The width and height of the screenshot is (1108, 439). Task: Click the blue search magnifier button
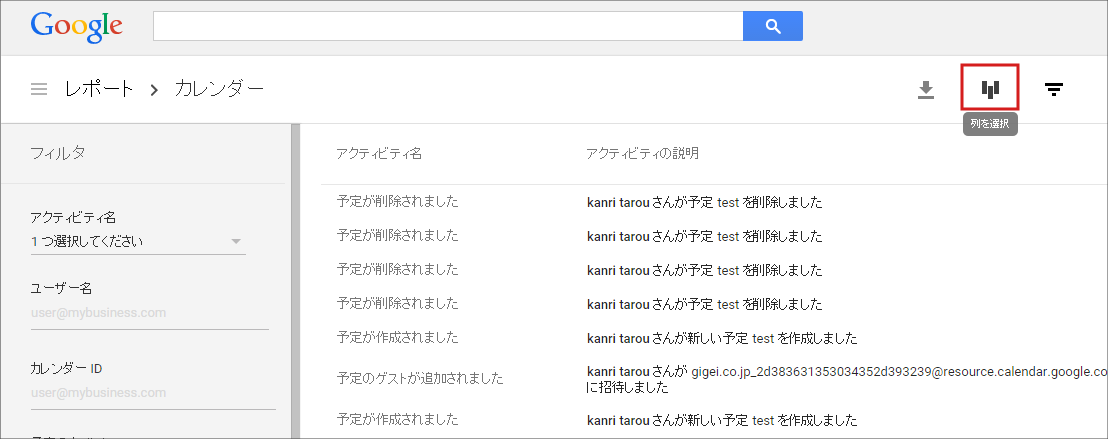point(772,26)
